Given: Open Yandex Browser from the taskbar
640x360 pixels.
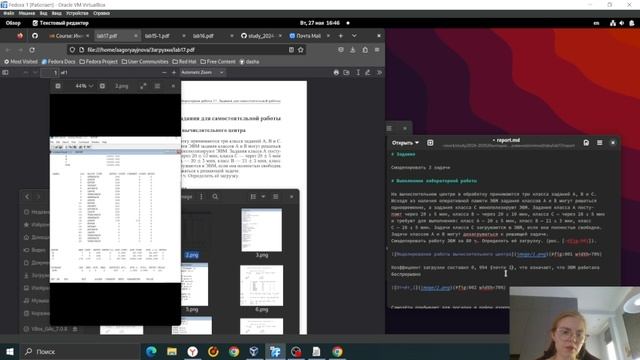Looking at the screenshot, I should (x=193, y=351).
